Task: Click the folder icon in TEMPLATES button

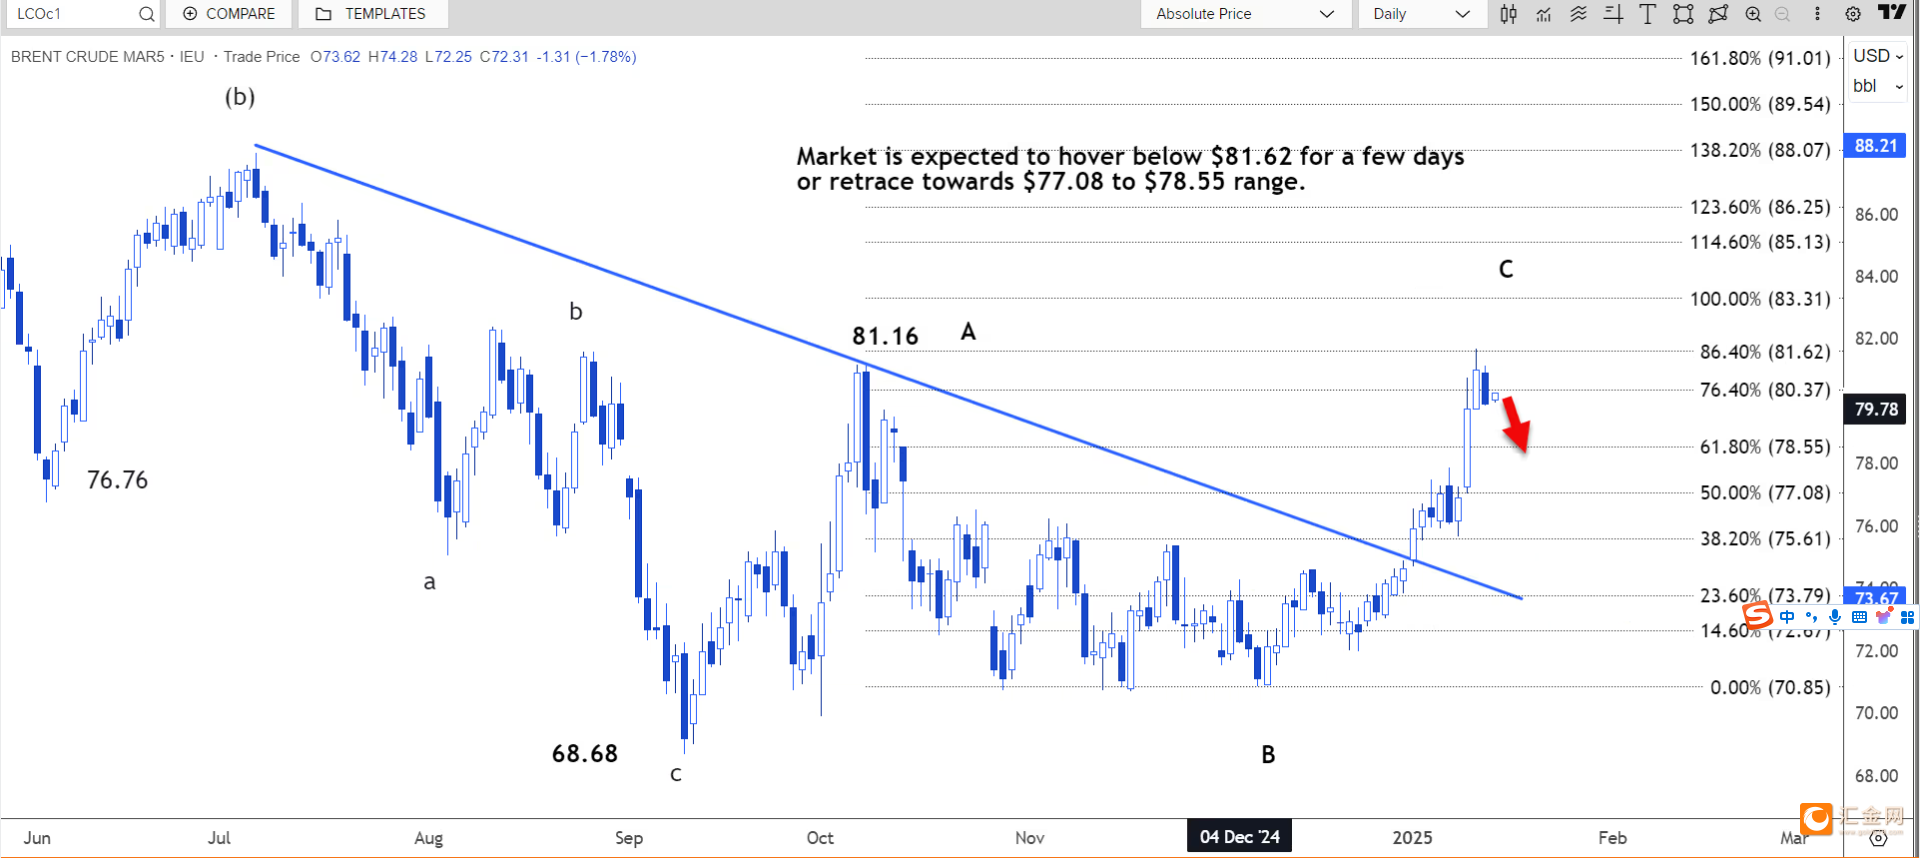Action: pos(323,14)
